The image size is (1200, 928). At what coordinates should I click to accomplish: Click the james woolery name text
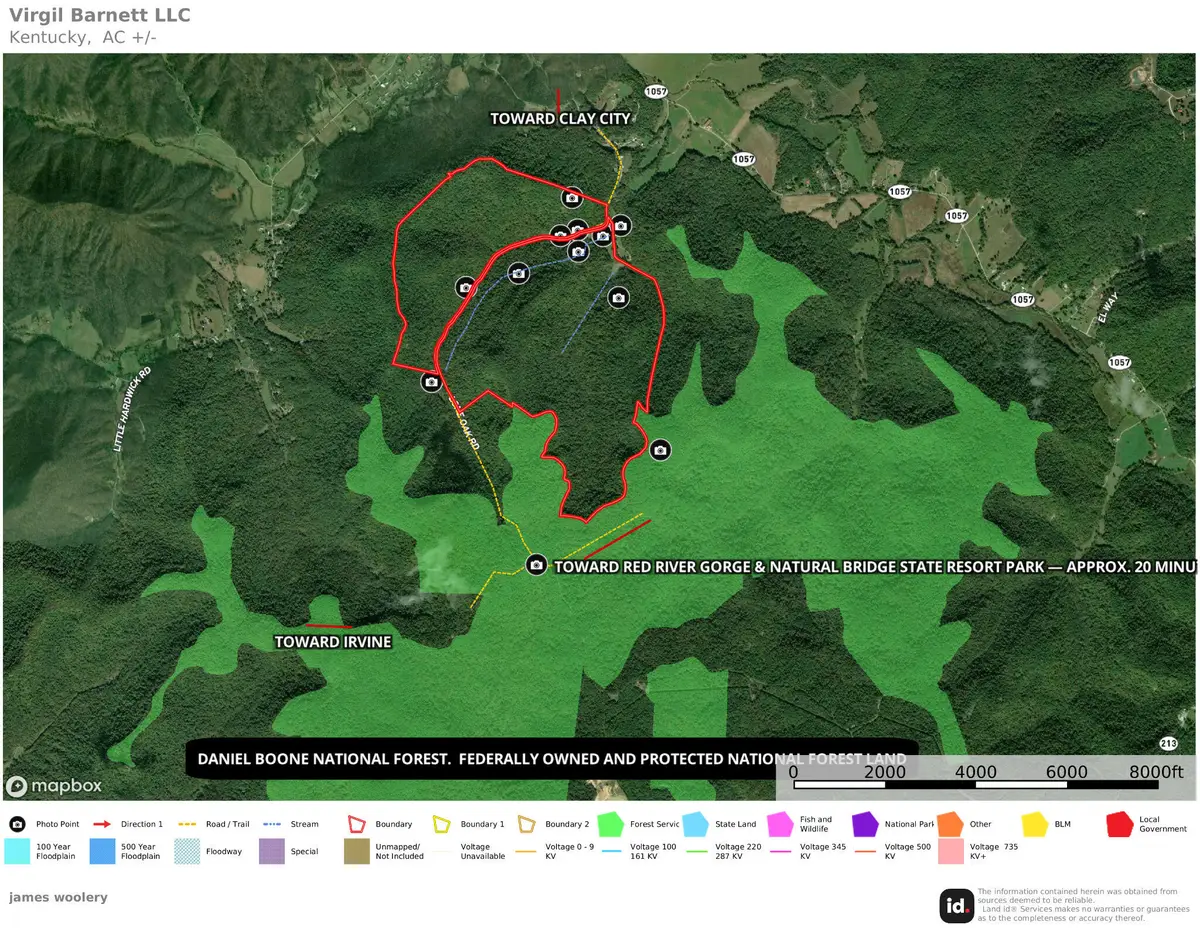click(58, 897)
